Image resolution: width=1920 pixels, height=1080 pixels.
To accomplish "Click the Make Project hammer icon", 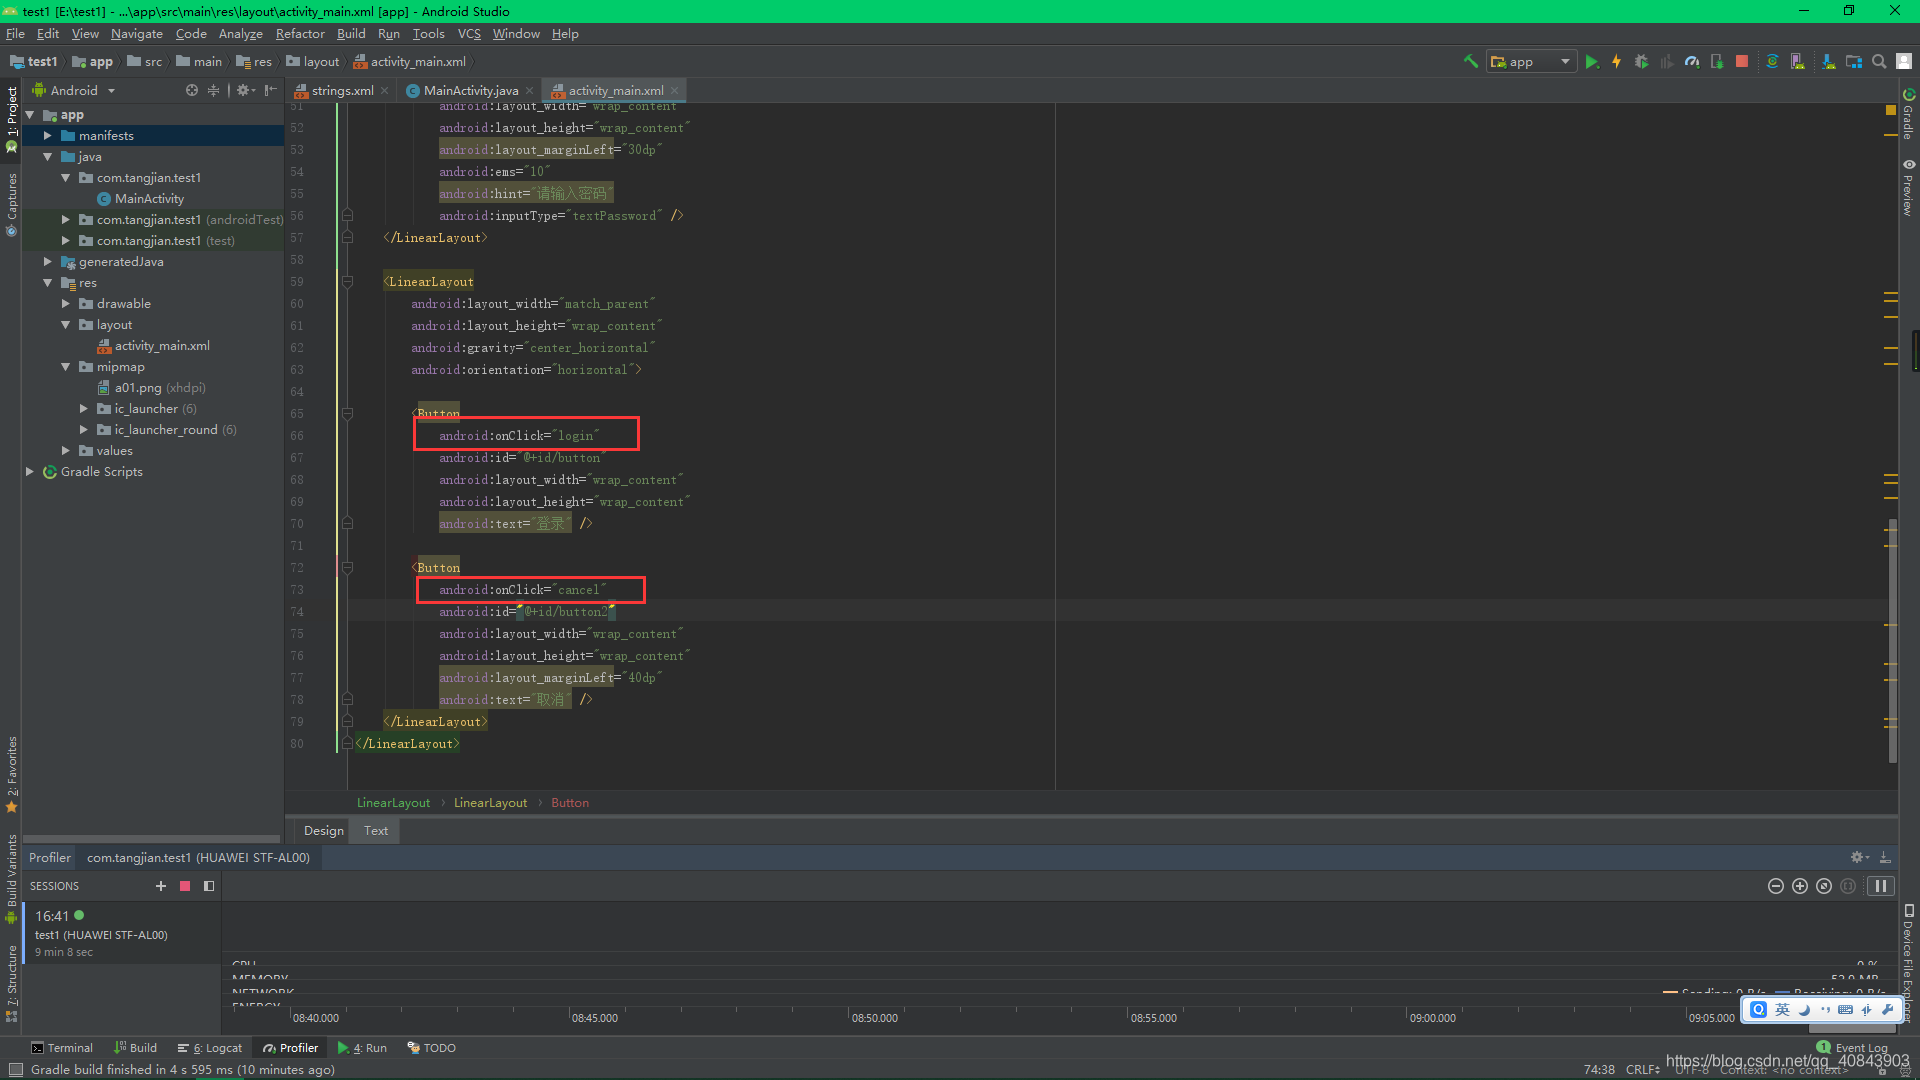I will coord(1470,62).
